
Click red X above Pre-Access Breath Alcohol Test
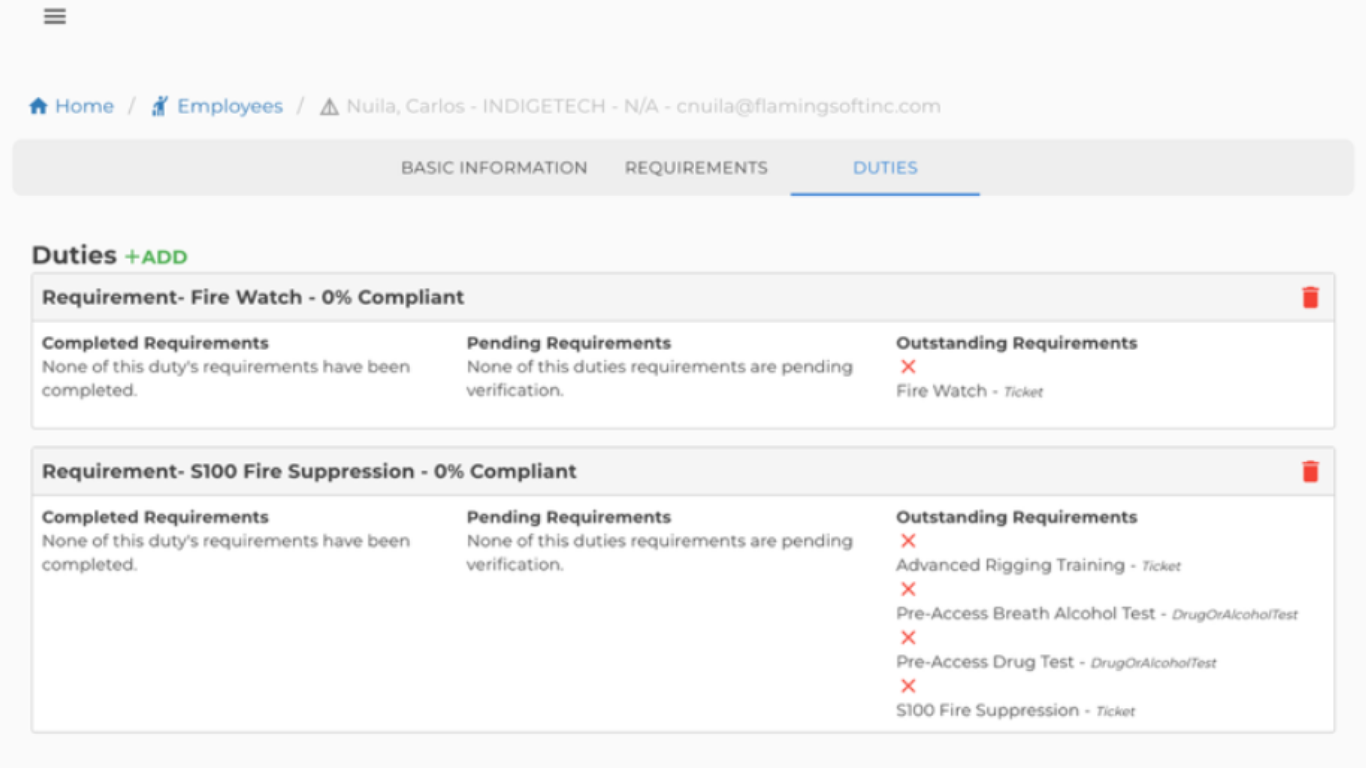[908, 589]
